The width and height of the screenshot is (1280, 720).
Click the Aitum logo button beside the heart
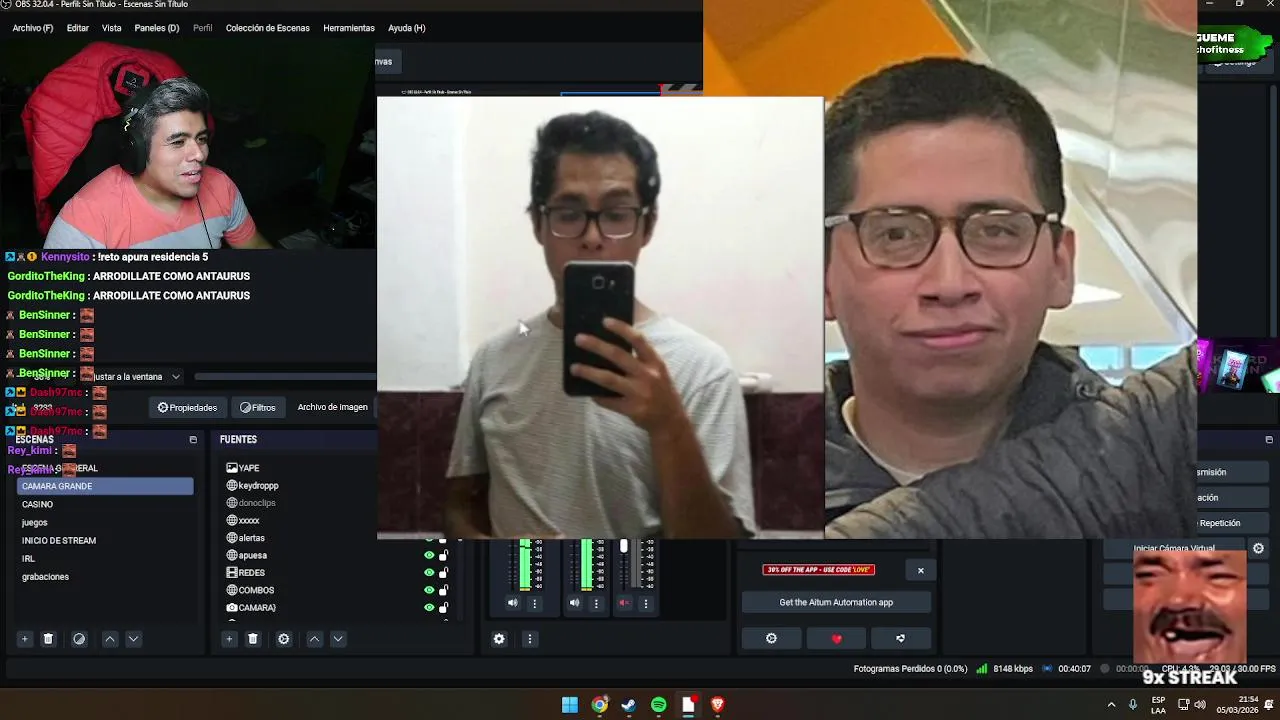click(900, 638)
